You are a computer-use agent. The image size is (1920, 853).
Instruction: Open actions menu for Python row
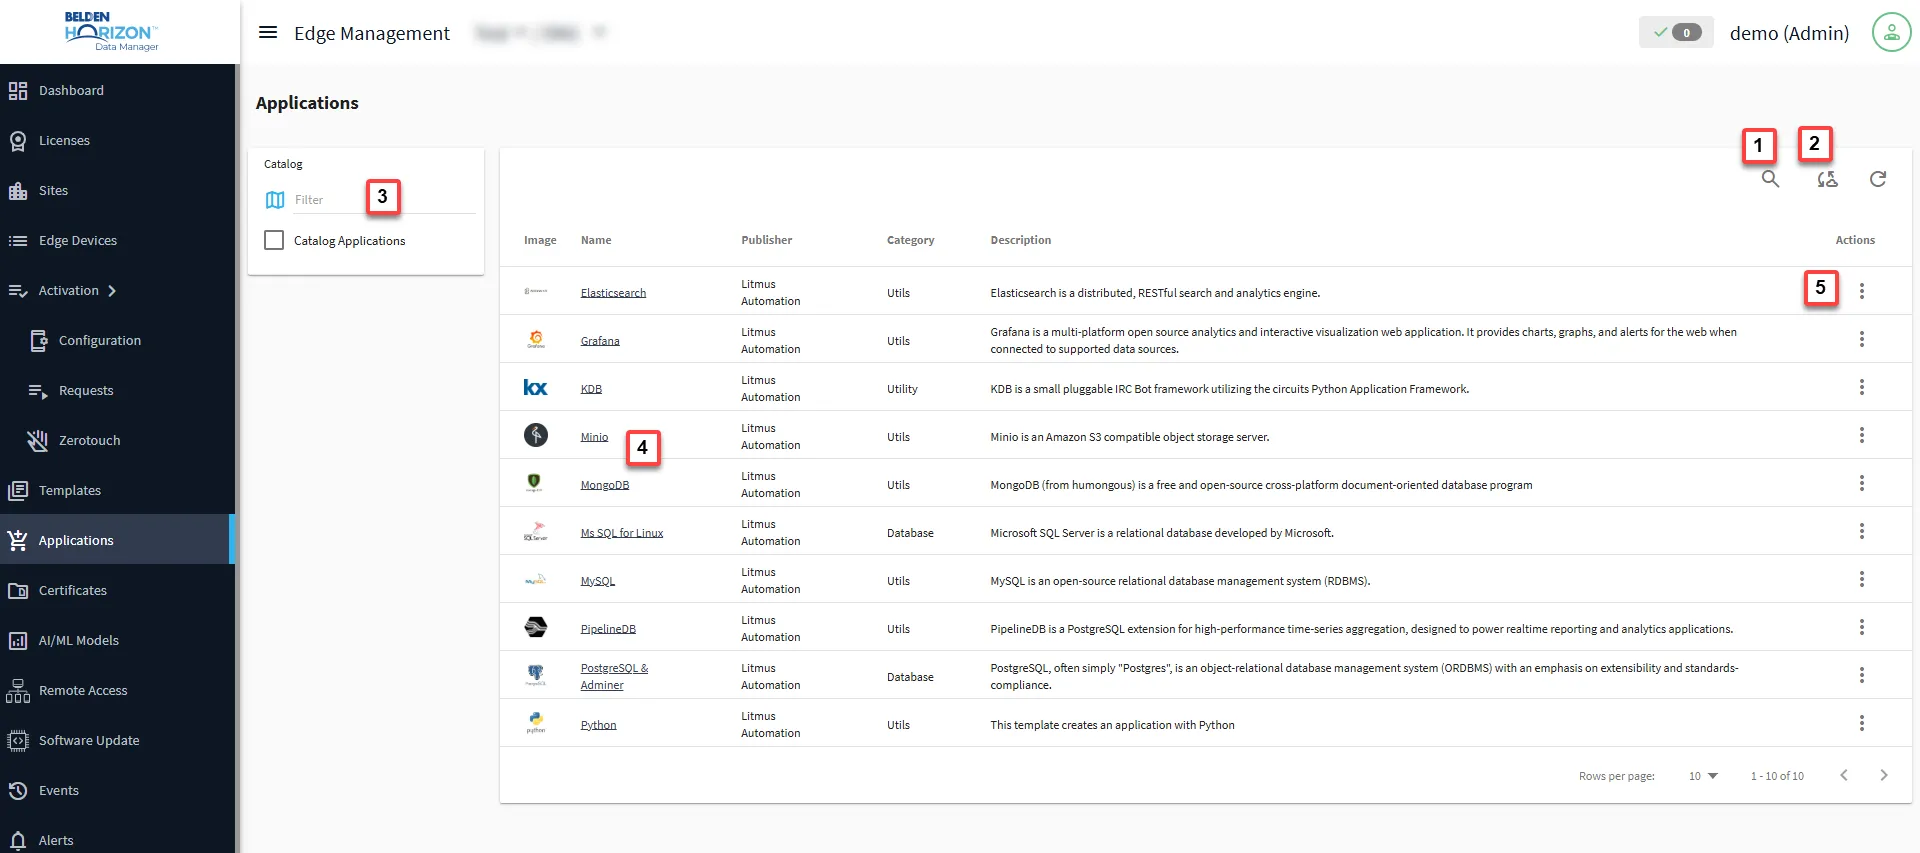[x=1861, y=723]
